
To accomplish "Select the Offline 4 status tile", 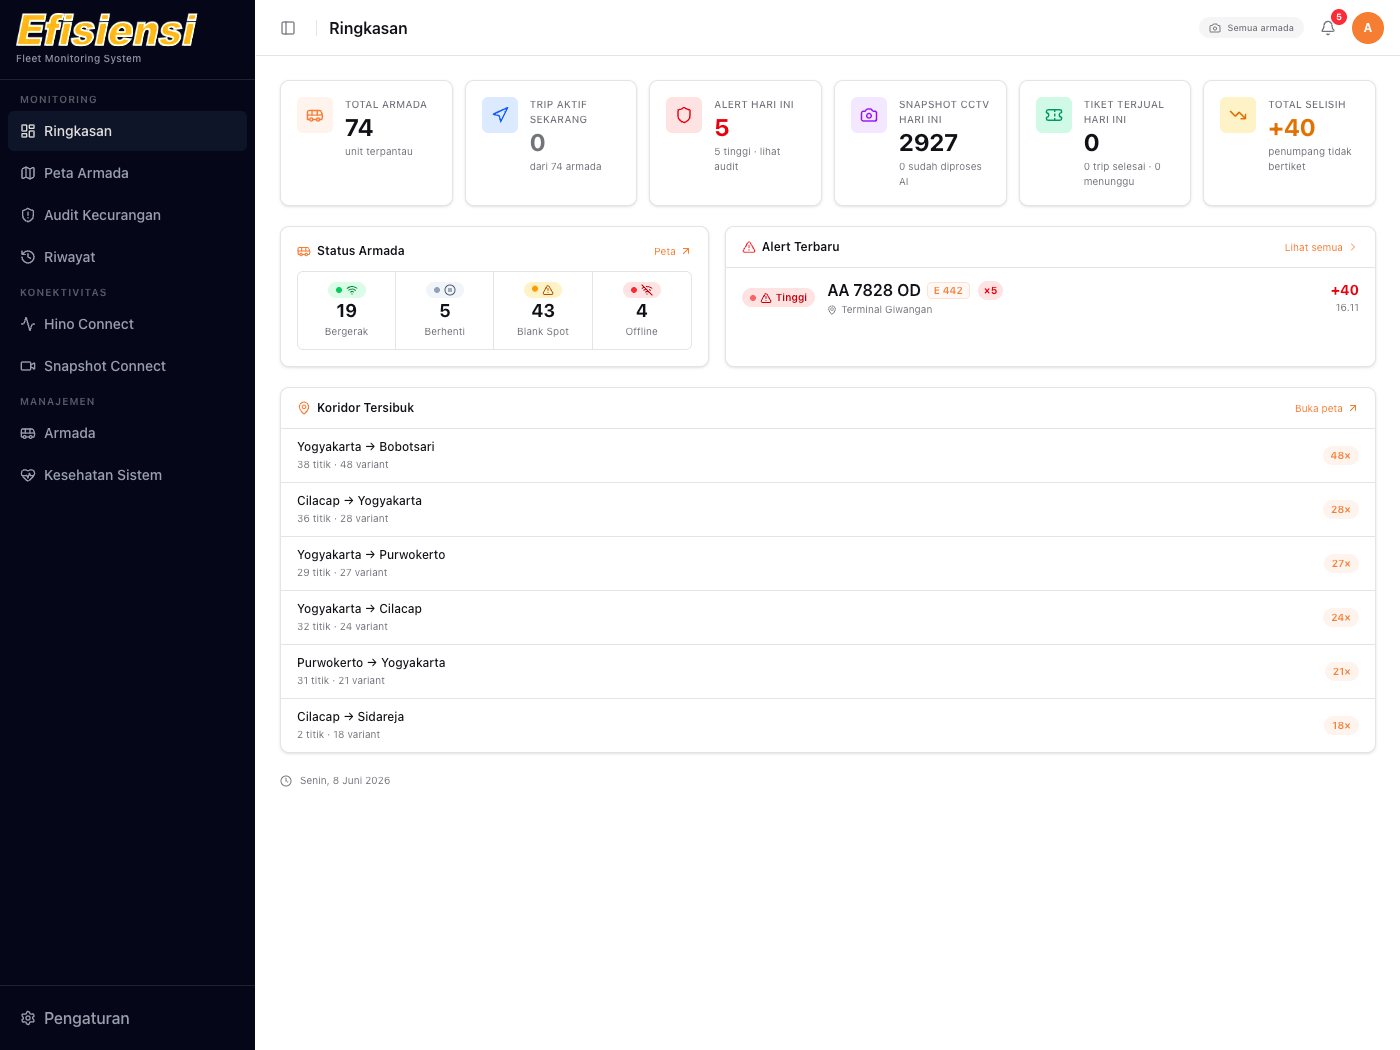I will pyautogui.click(x=642, y=311).
